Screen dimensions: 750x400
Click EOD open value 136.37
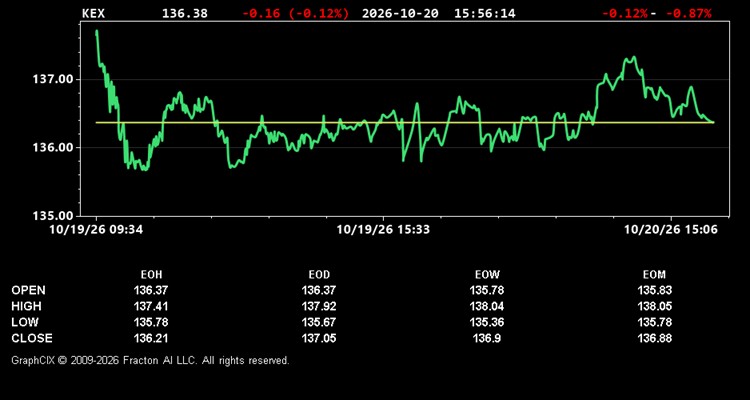click(x=319, y=290)
